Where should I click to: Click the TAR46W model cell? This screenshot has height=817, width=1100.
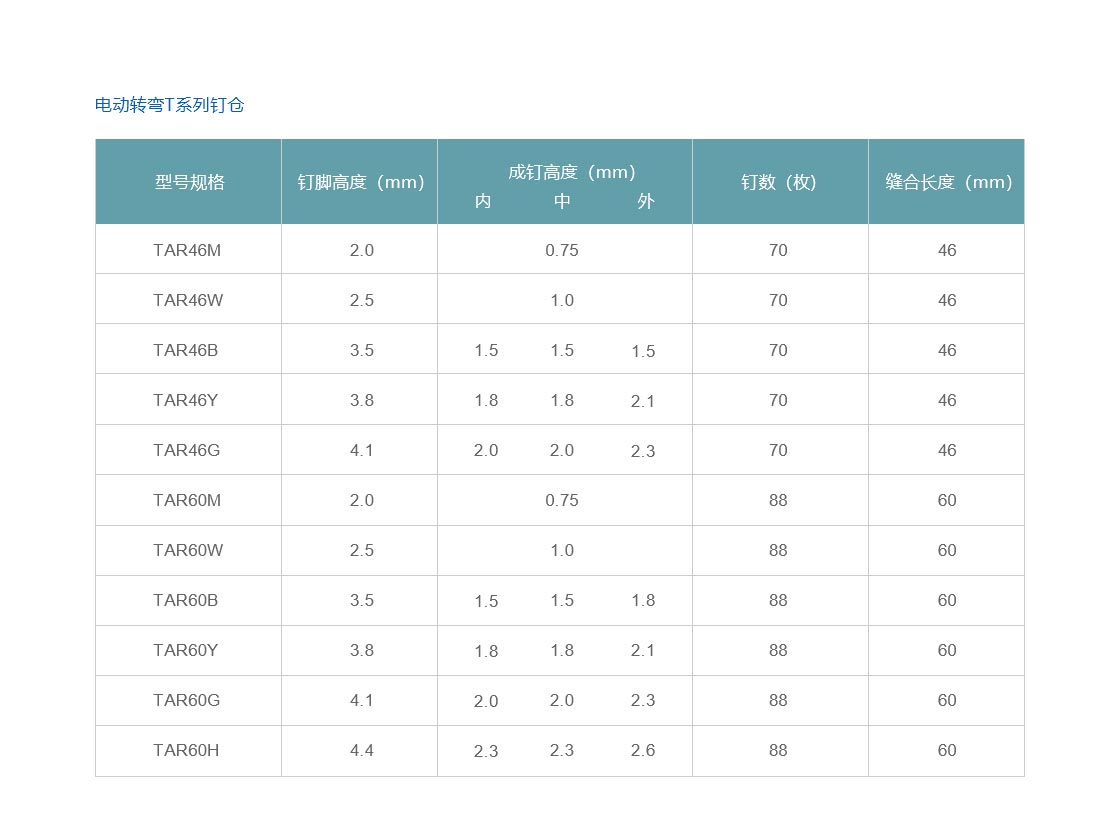[x=188, y=300]
